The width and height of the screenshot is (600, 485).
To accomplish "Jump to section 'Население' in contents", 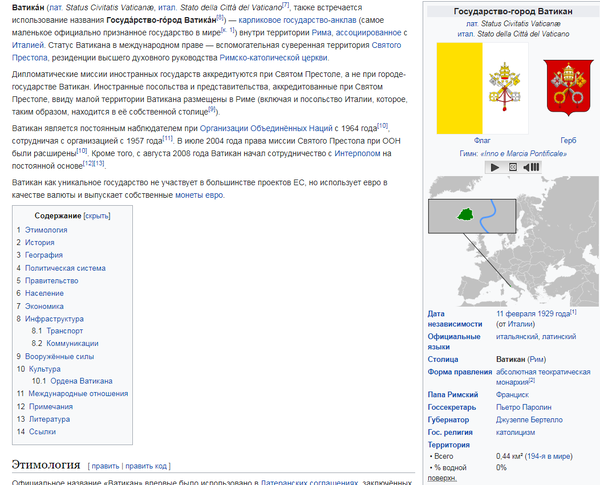I will [x=44, y=294].
